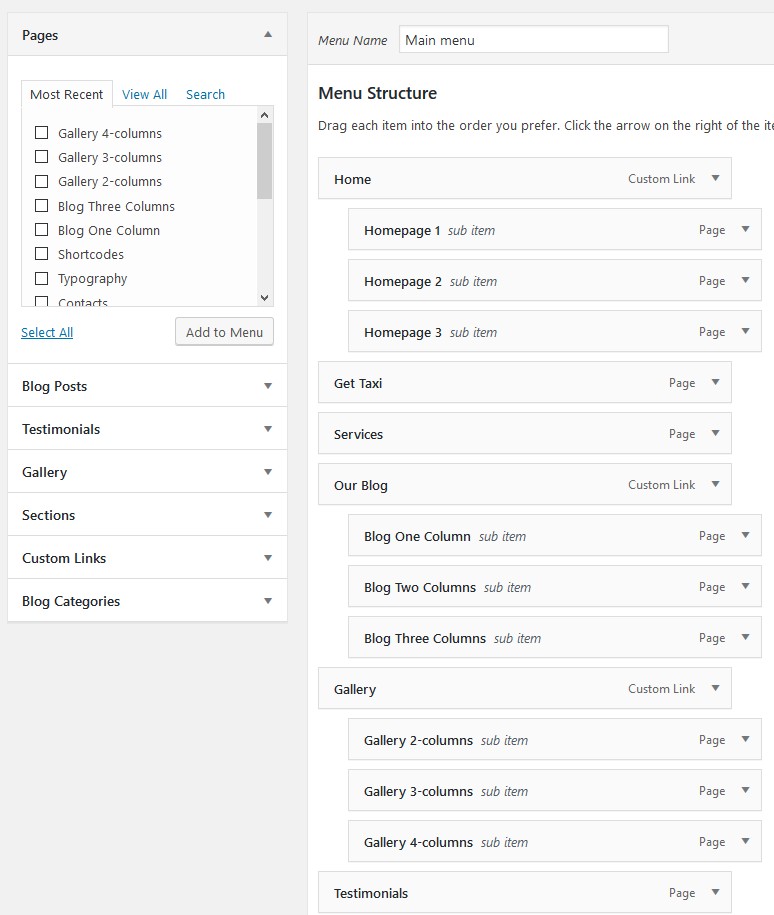The width and height of the screenshot is (774, 915).
Task: Expand the Blog Posts panel
Action: 147,386
